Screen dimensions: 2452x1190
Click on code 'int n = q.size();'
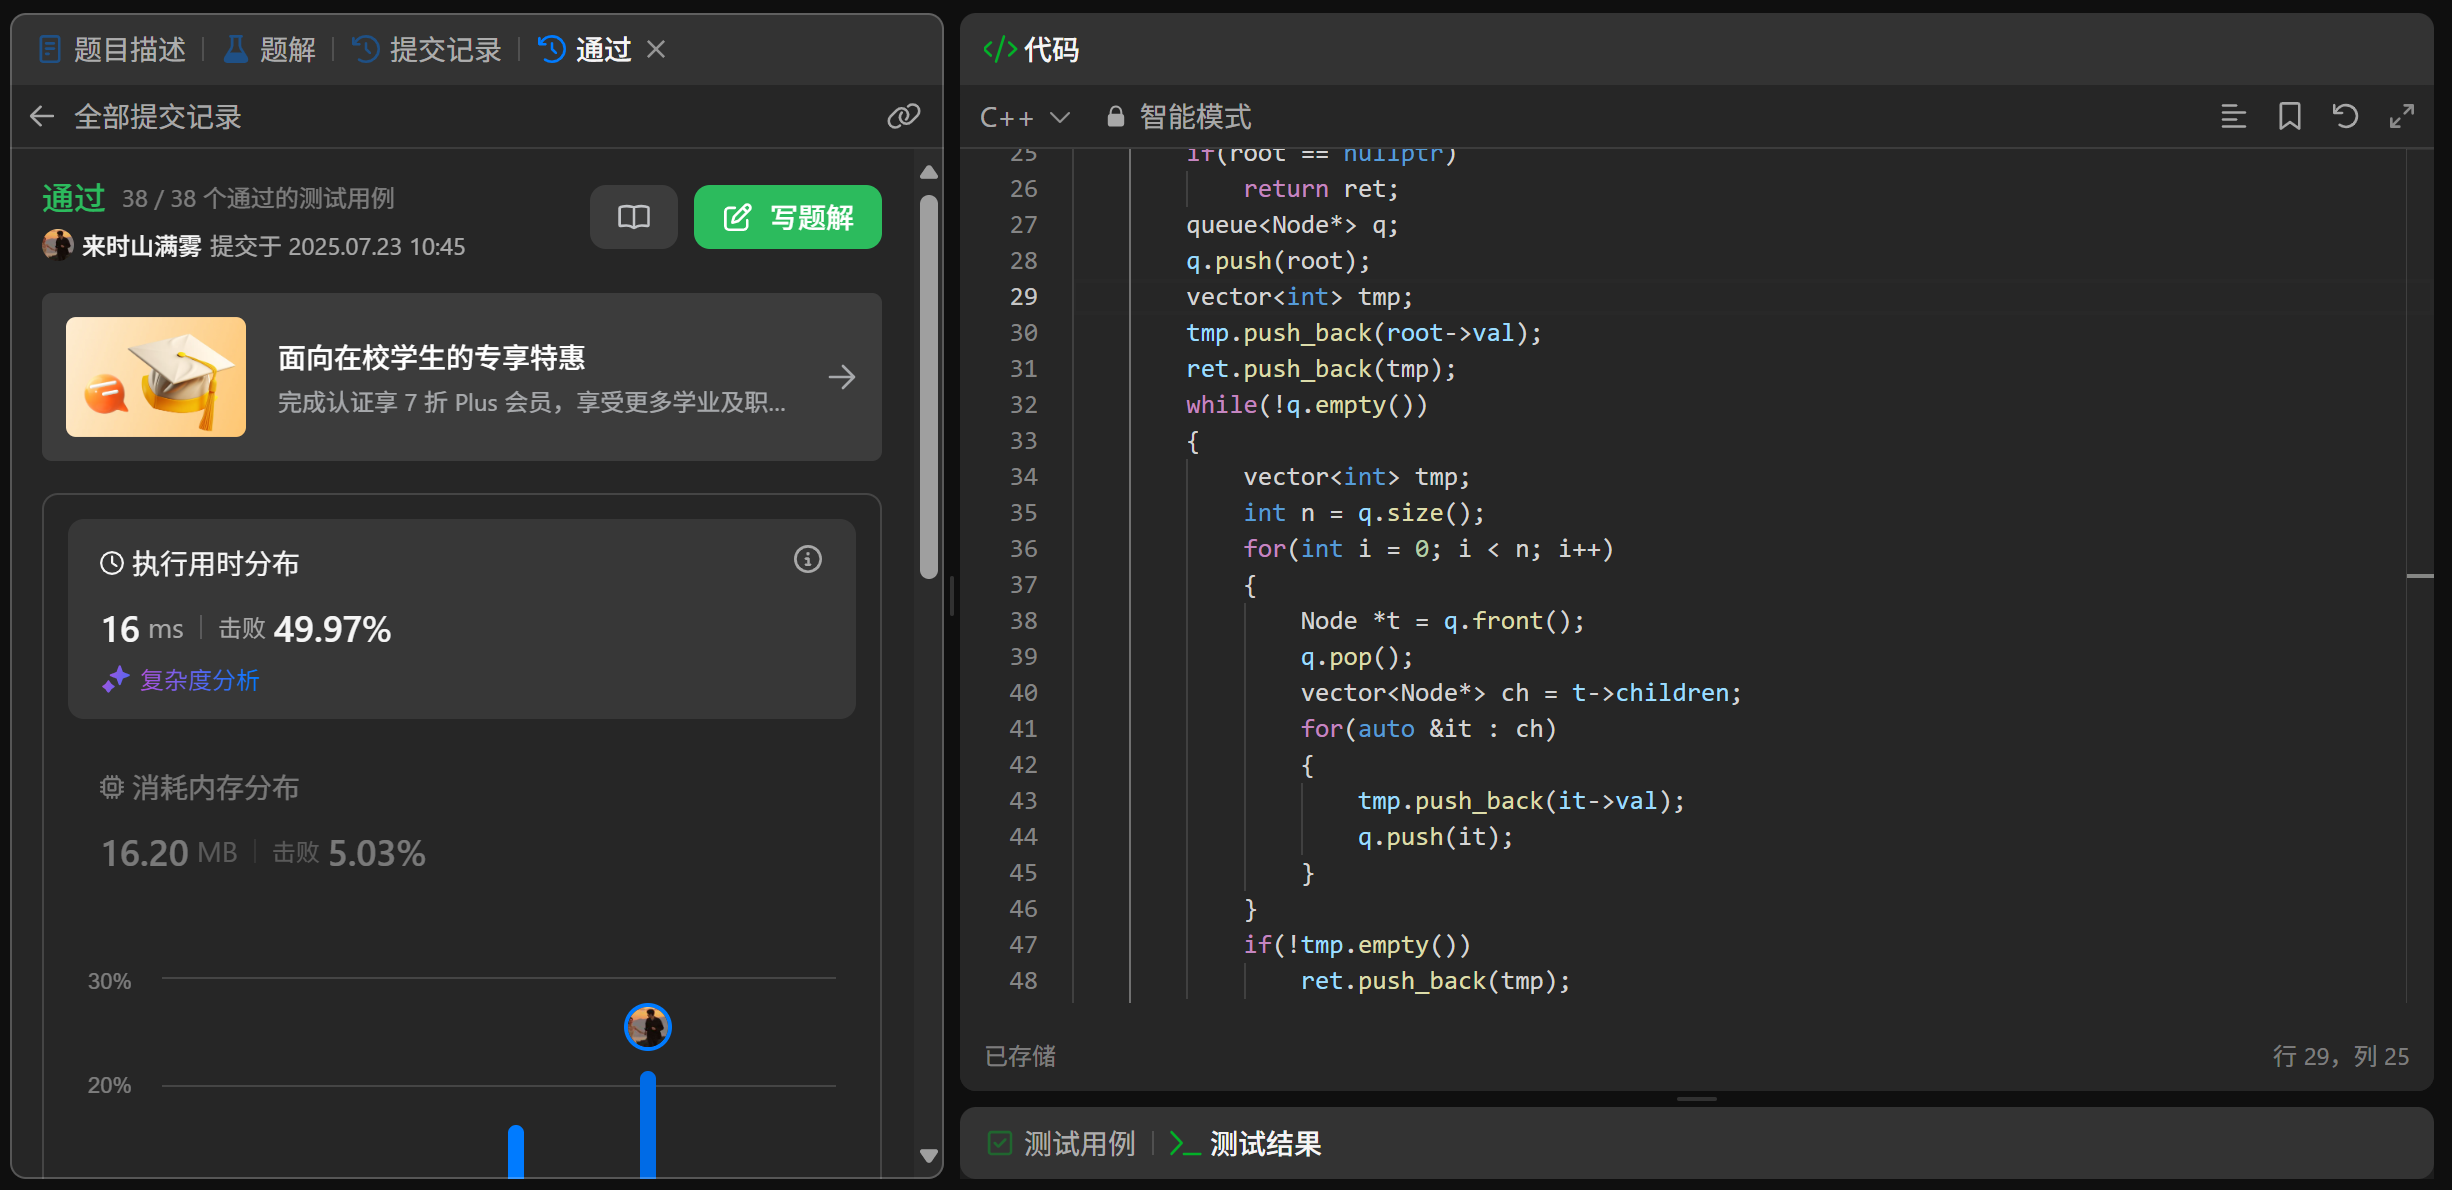click(x=1364, y=513)
